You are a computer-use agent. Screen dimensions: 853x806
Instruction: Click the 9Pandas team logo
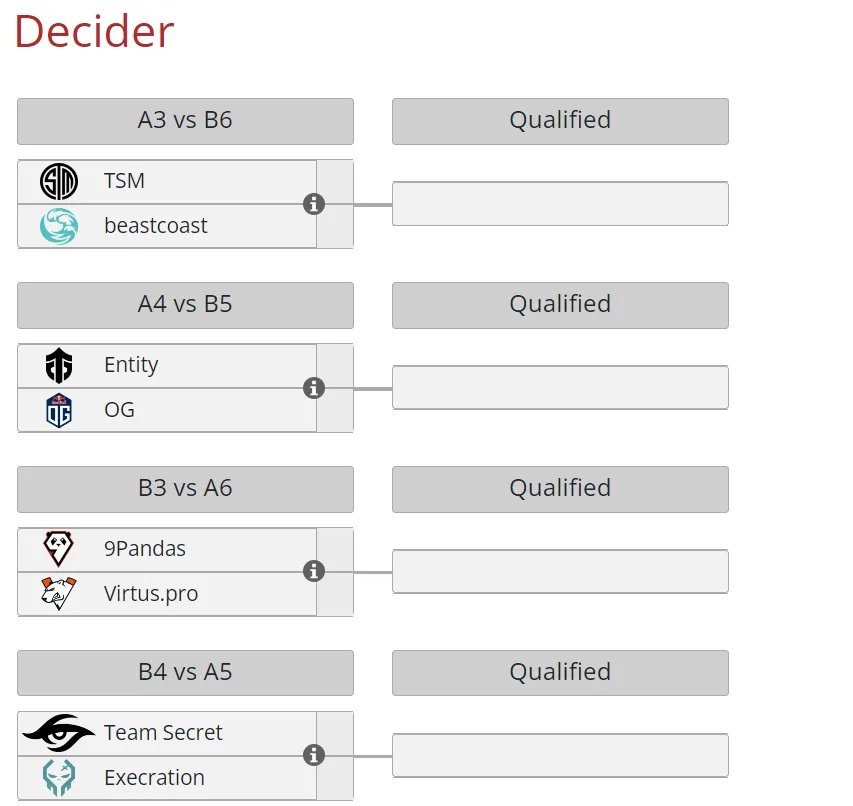tap(59, 549)
